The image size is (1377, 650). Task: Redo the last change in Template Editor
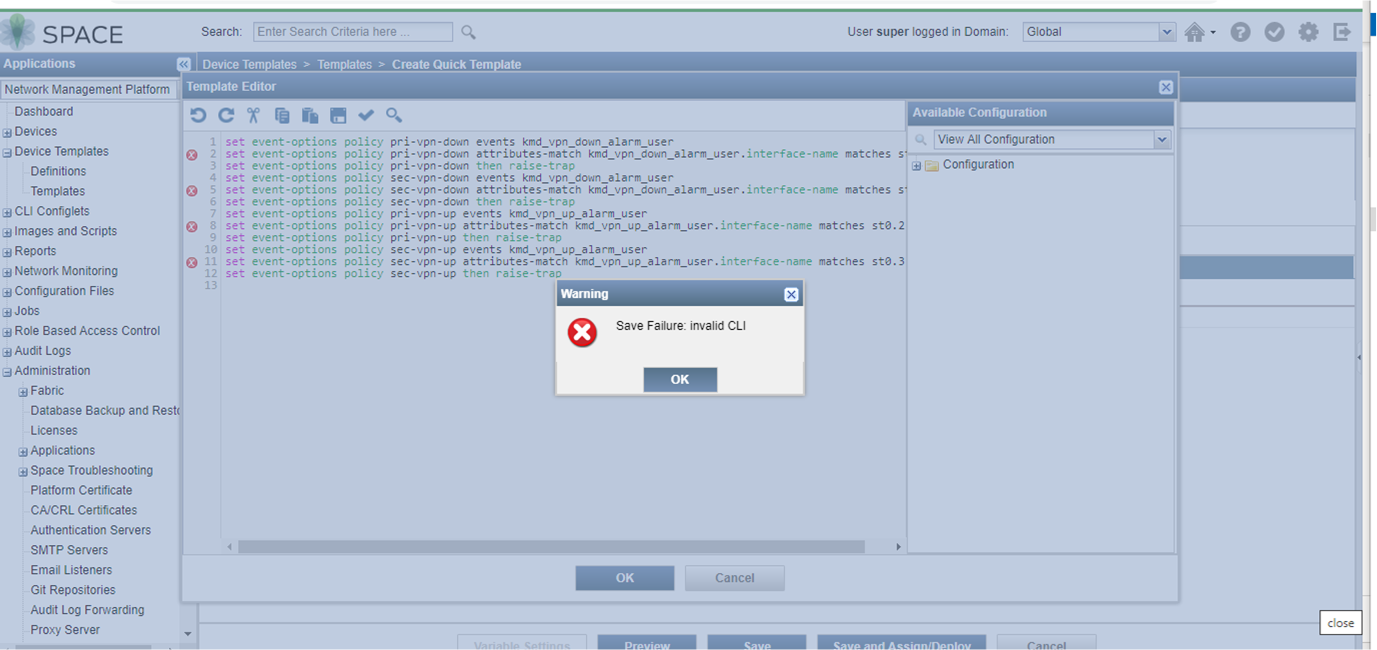[x=226, y=115]
